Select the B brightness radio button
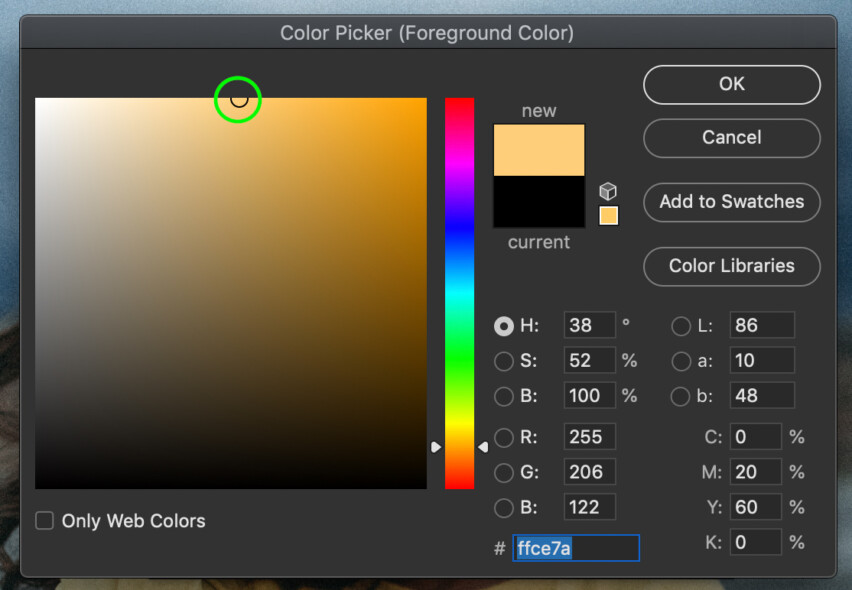The height and width of the screenshot is (590, 852). click(x=503, y=396)
